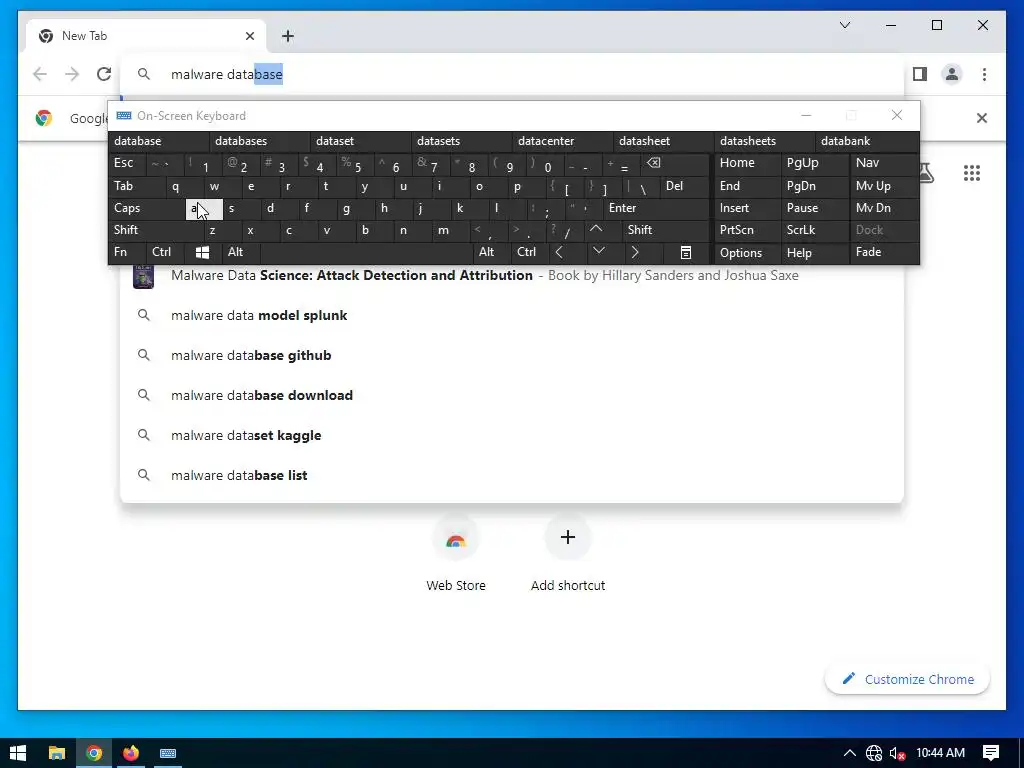Select suggestion 'malware database download'
This screenshot has width=1024, height=768.
pos(512,395)
